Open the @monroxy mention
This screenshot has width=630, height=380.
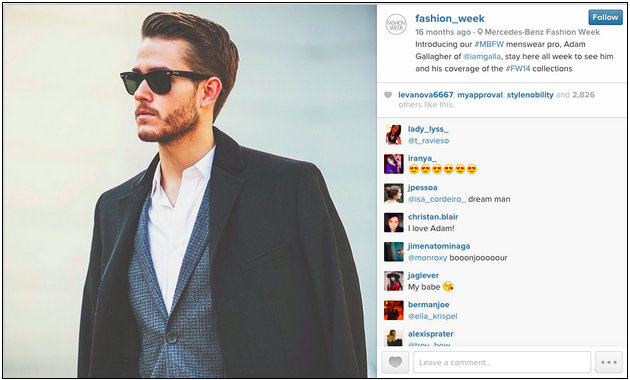[428, 258]
